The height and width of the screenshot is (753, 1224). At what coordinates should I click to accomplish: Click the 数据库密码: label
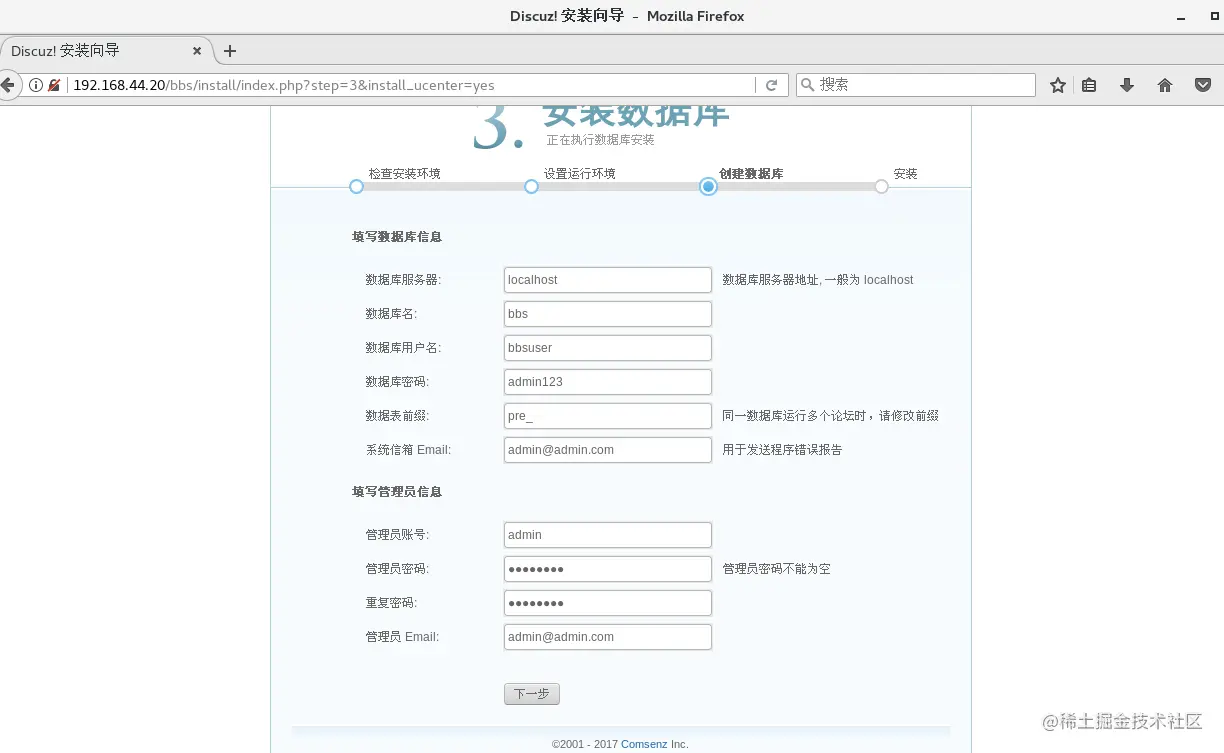pyautogui.click(x=397, y=382)
